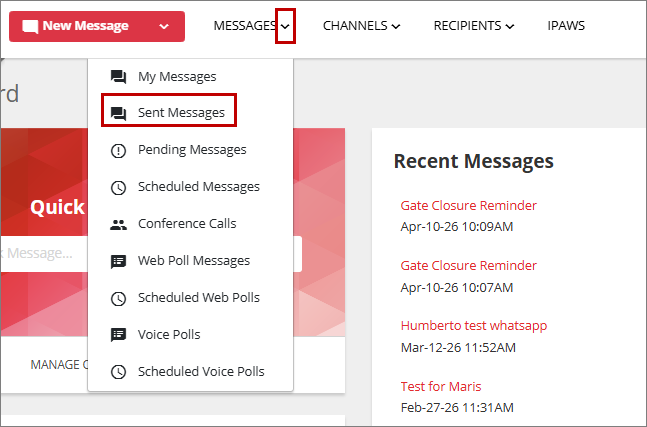Click the Web Poll Messages icon

(x=118, y=262)
